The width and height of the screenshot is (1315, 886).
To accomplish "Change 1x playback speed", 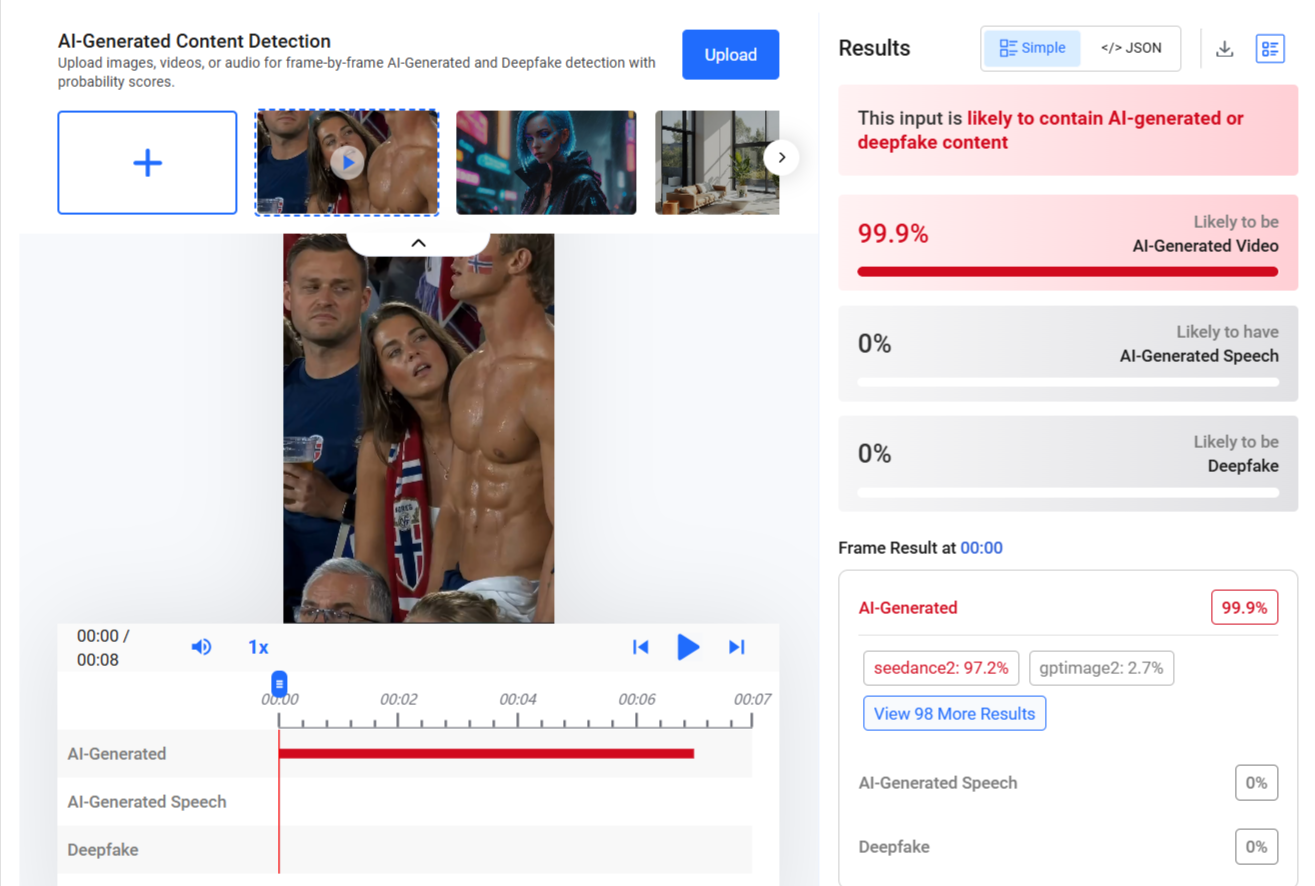I will 258,647.
